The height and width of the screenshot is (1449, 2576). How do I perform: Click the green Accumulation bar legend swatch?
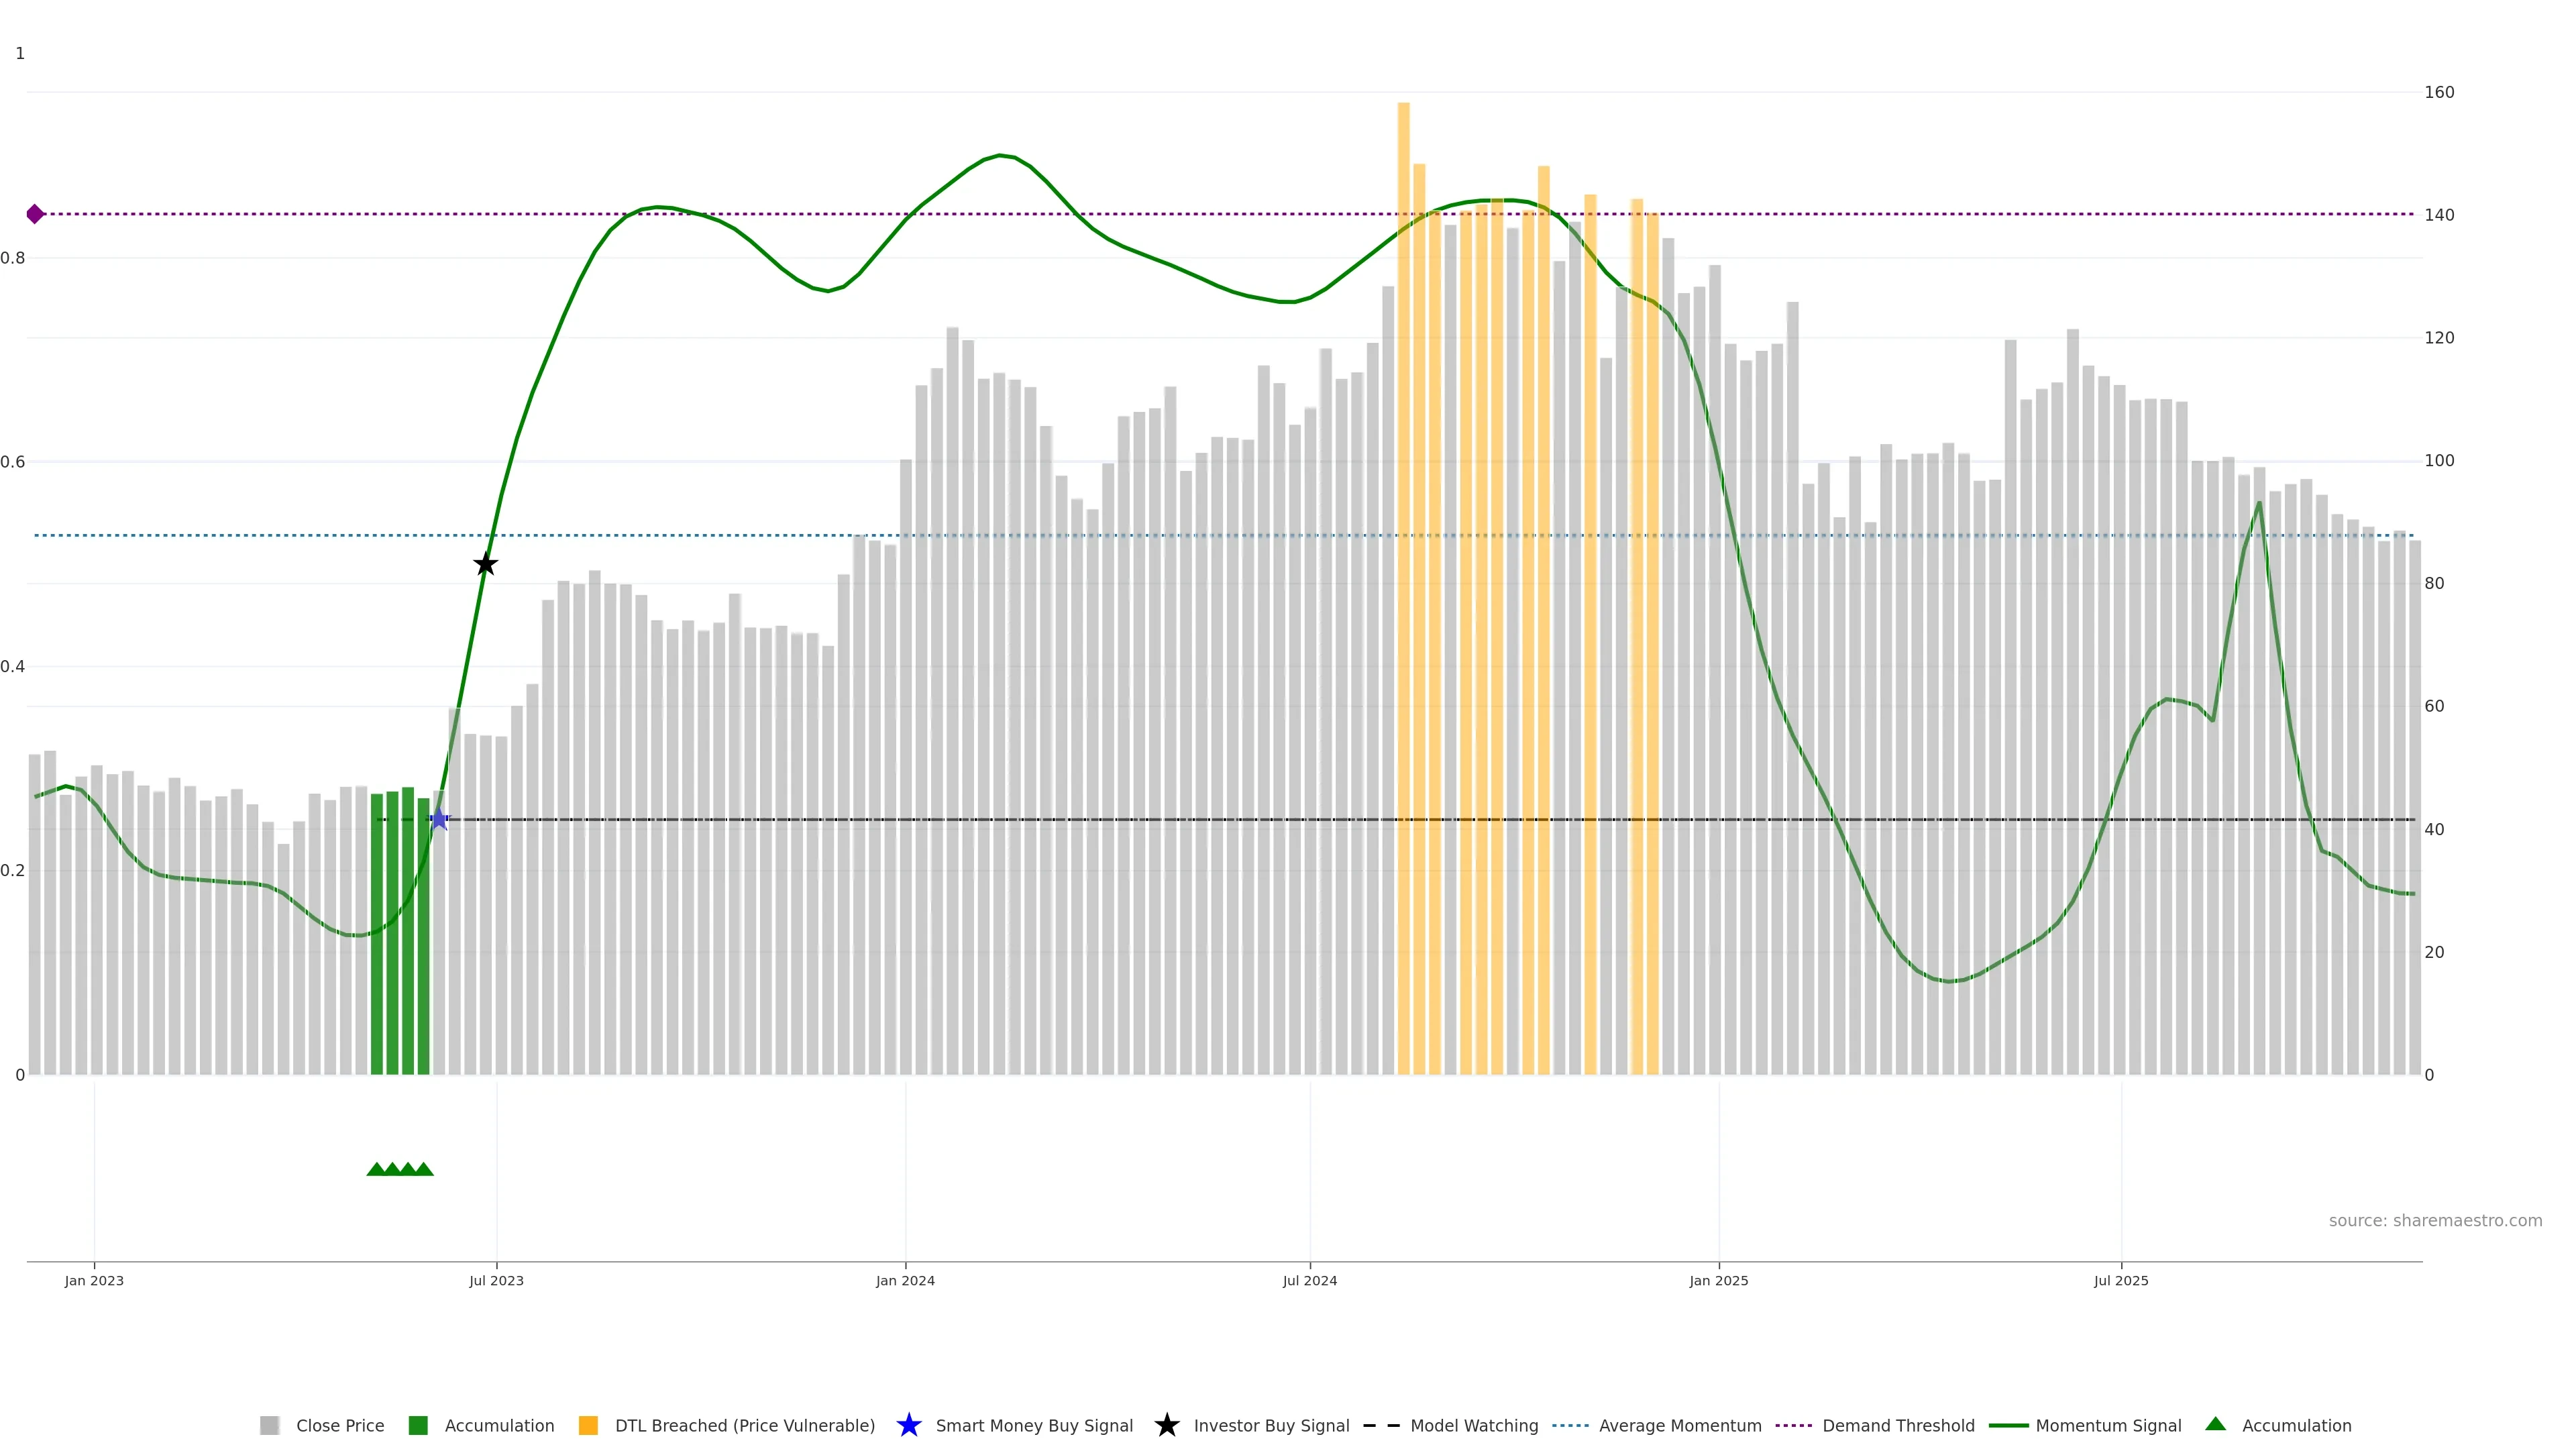(x=418, y=1425)
